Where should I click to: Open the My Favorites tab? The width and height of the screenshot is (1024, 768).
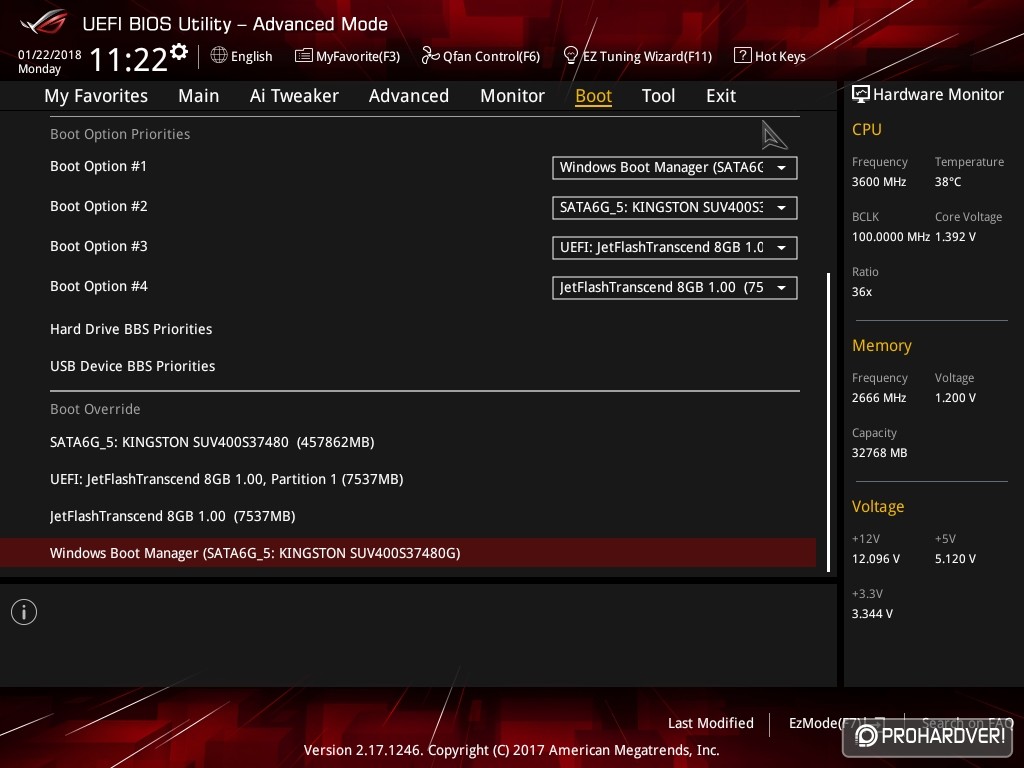[x=96, y=96]
